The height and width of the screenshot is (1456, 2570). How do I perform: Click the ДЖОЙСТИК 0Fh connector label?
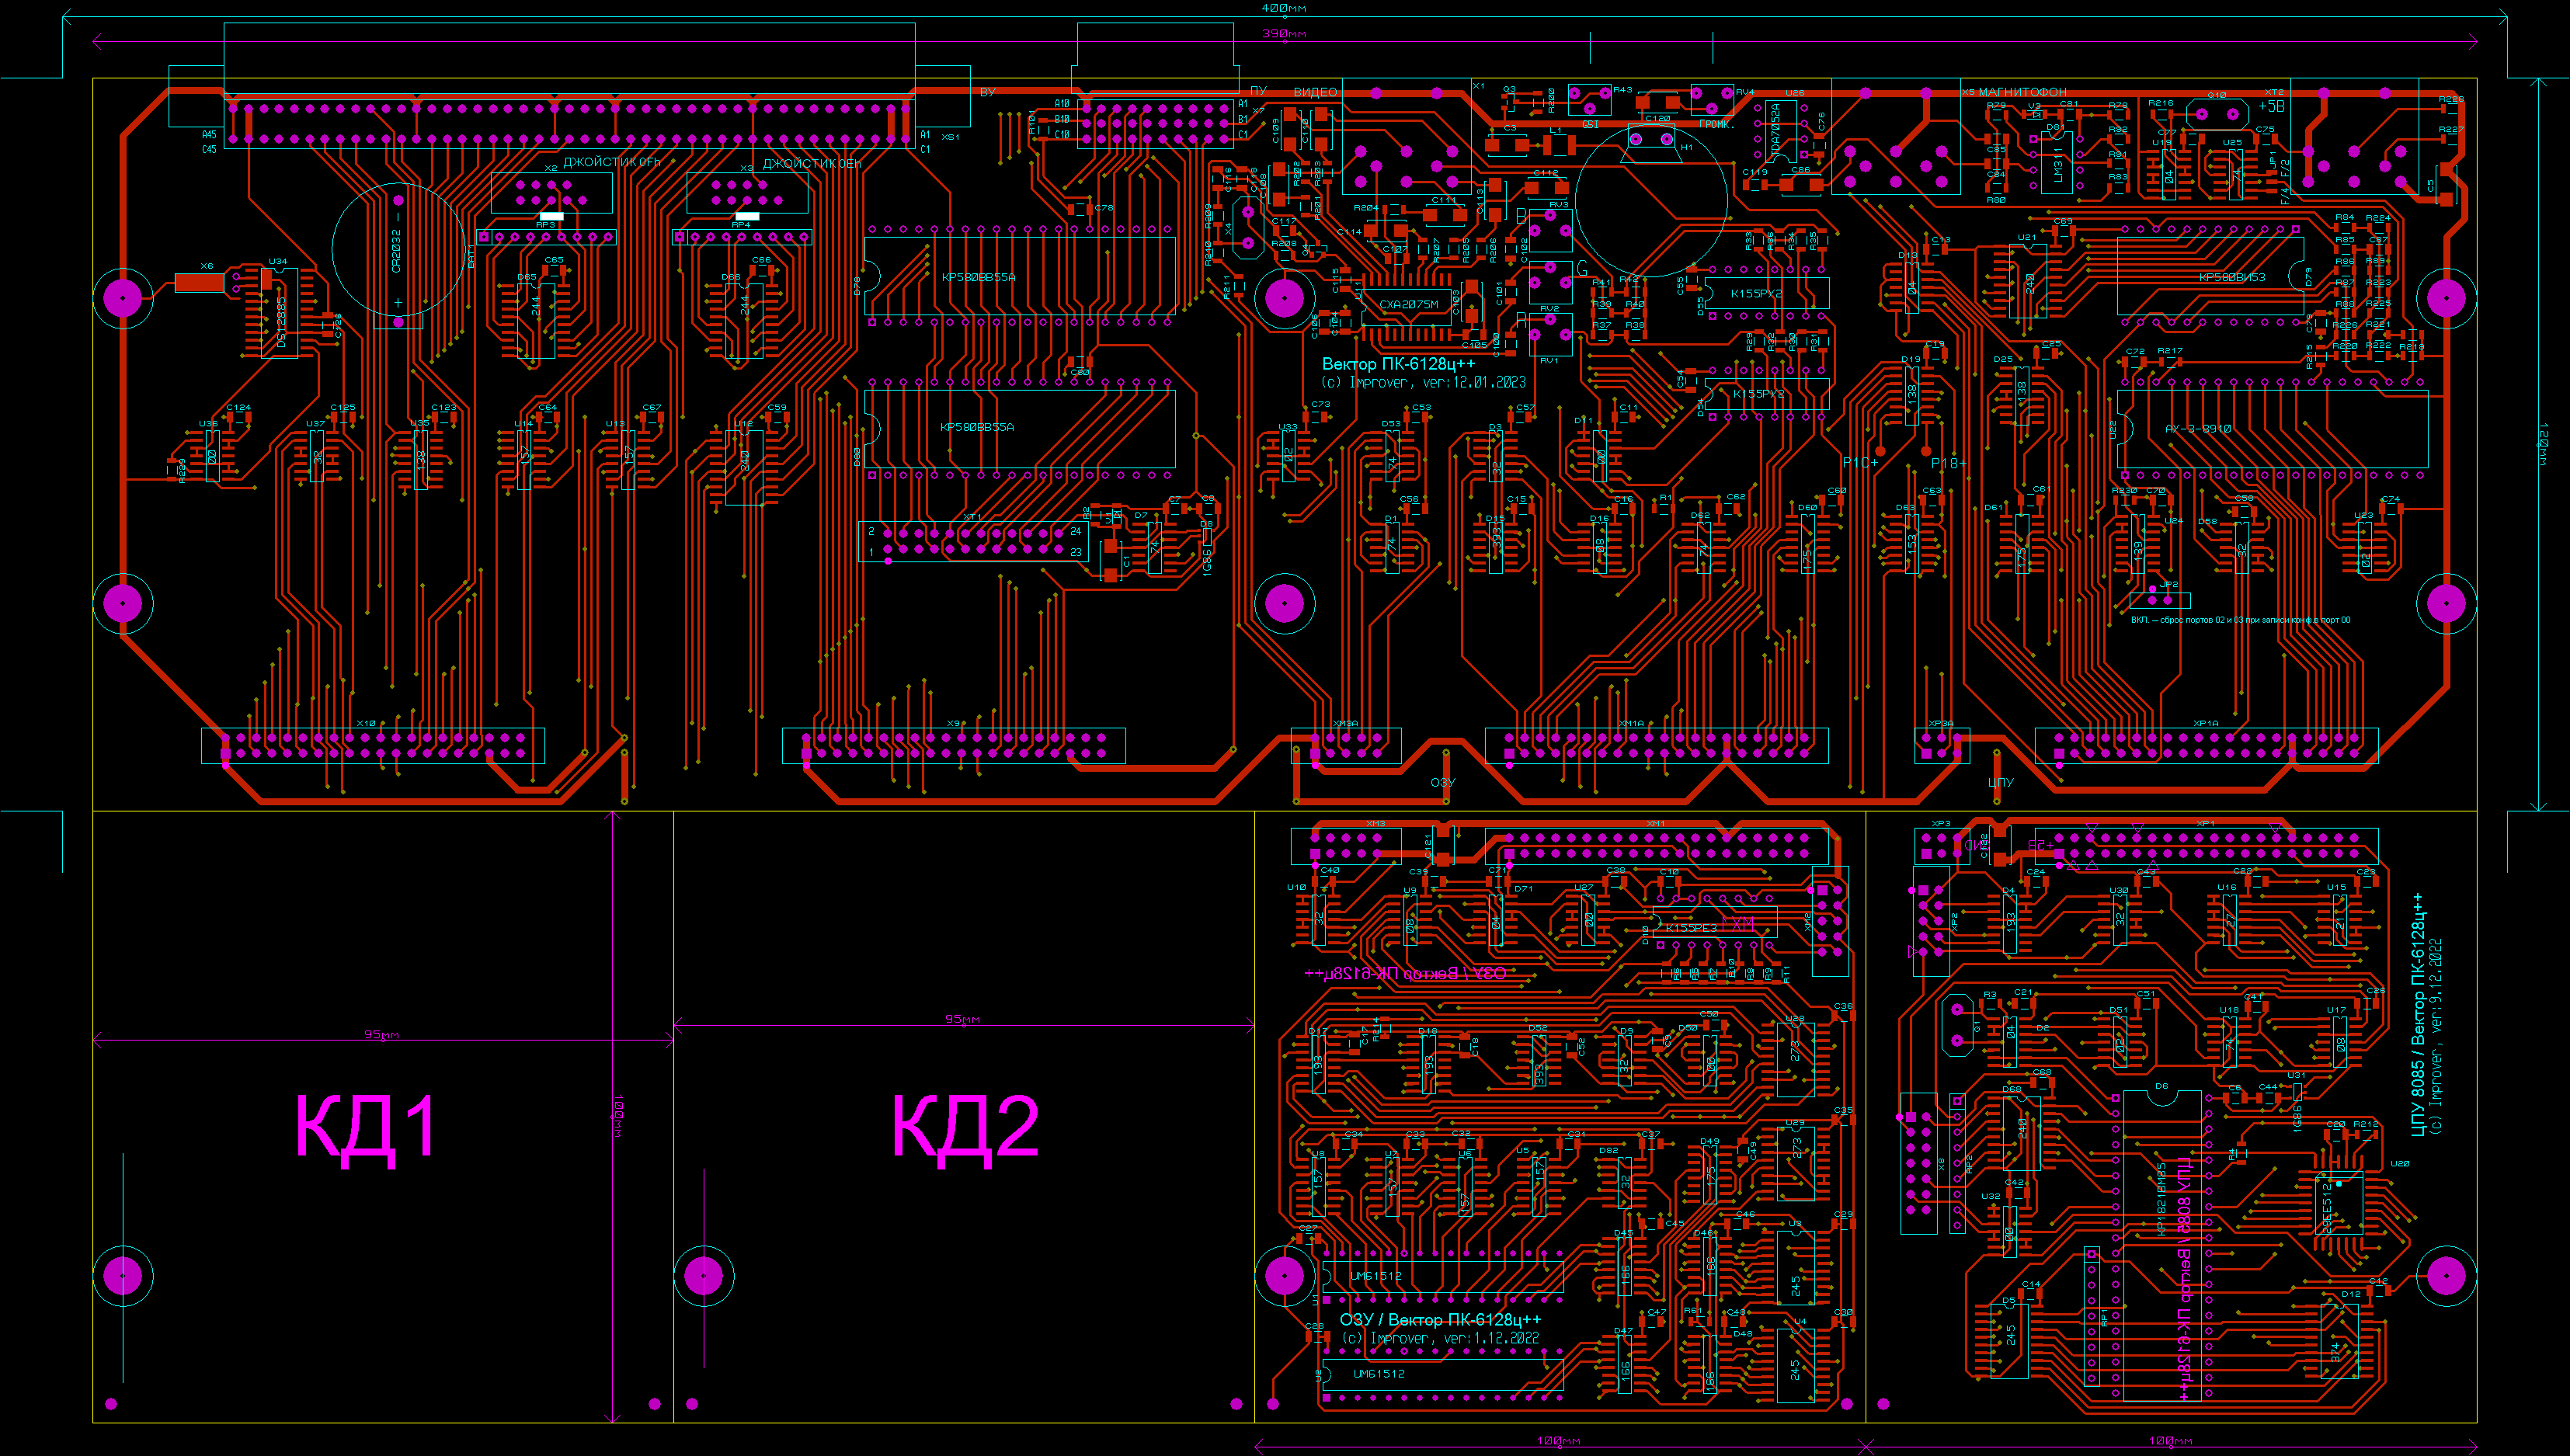pos(611,162)
